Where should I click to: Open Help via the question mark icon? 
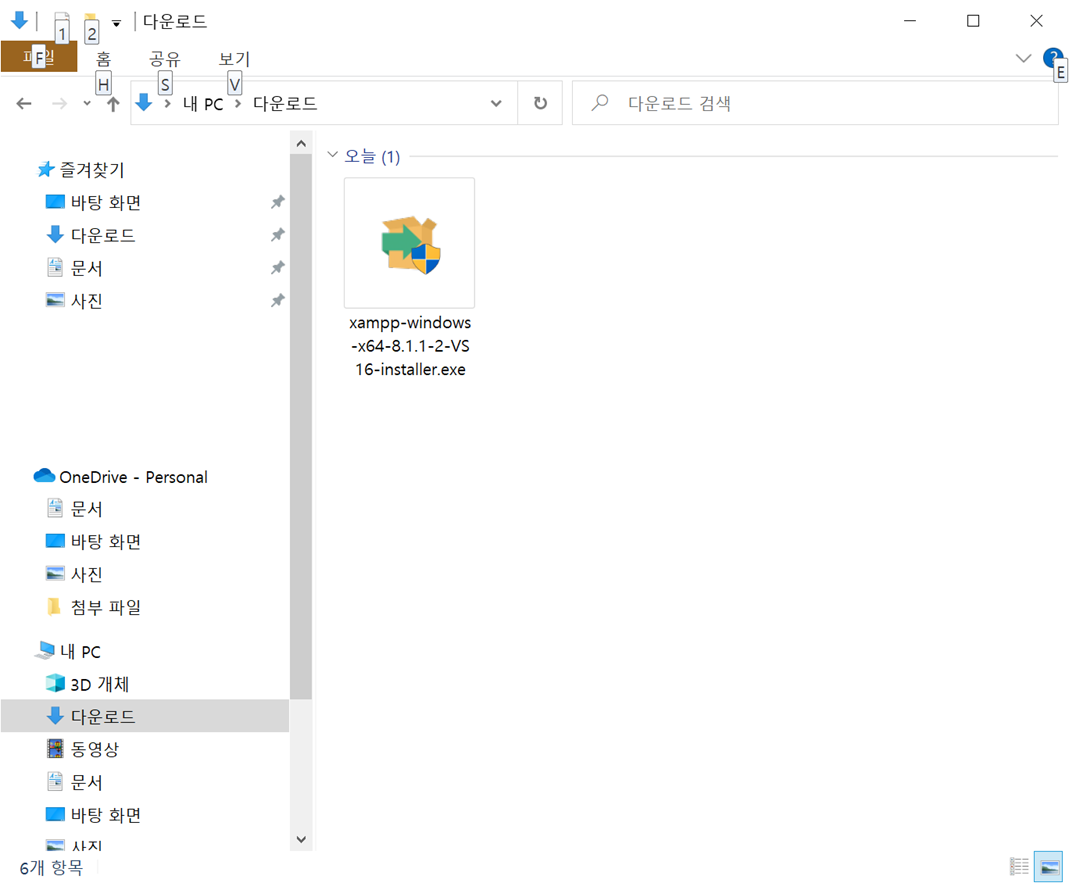coord(1052,58)
